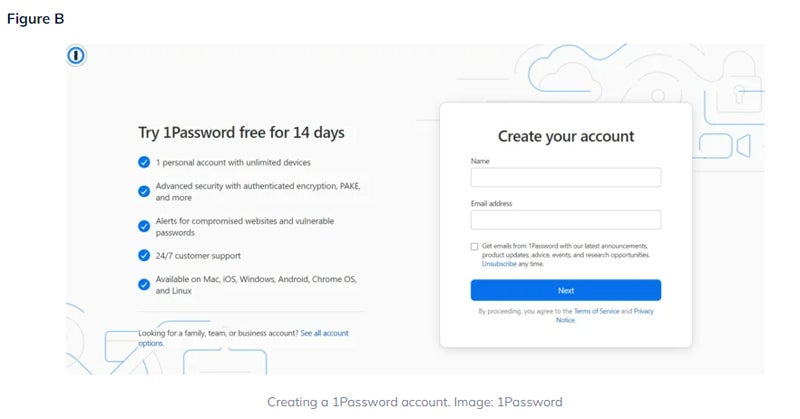The height and width of the screenshot is (419, 800).
Task: Click the 1Password logo icon
Action: [x=77, y=56]
